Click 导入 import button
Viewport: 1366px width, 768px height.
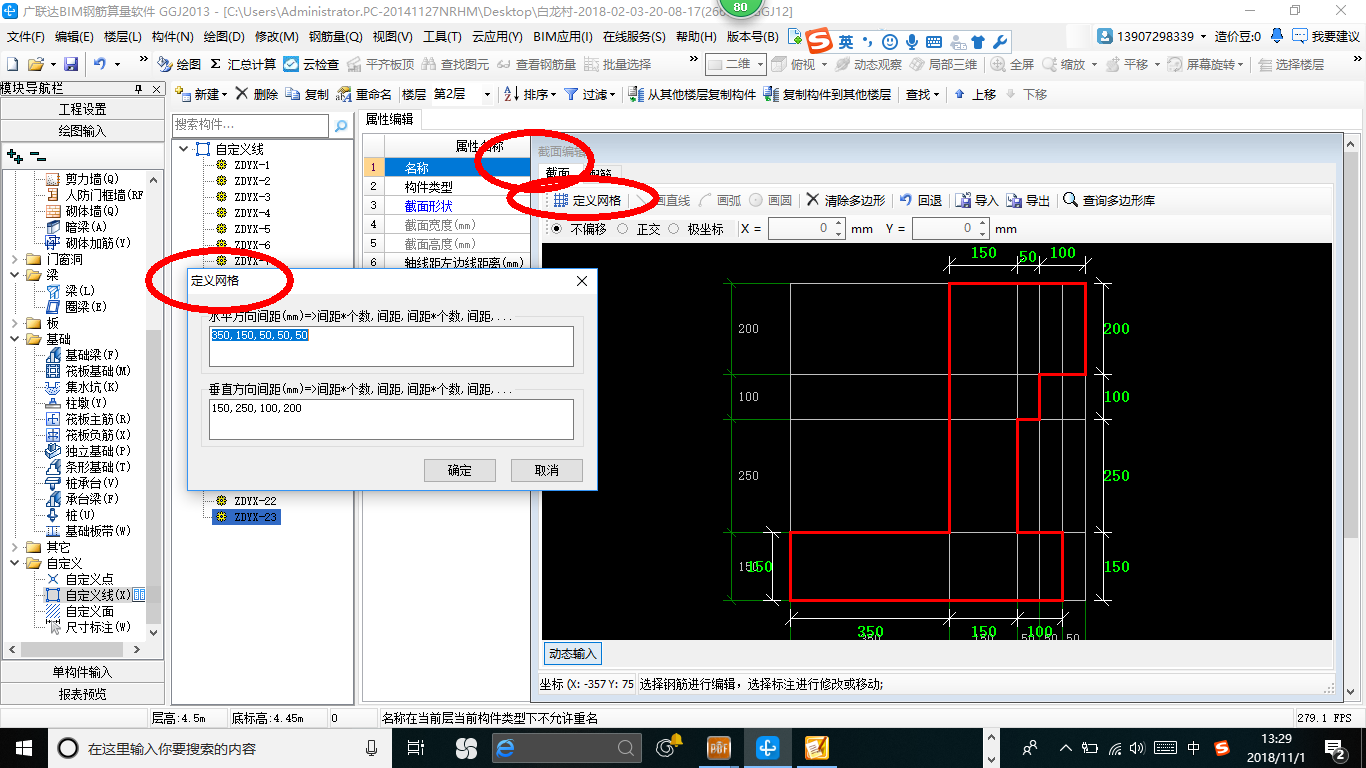pyautogui.click(x=977, y=200)
